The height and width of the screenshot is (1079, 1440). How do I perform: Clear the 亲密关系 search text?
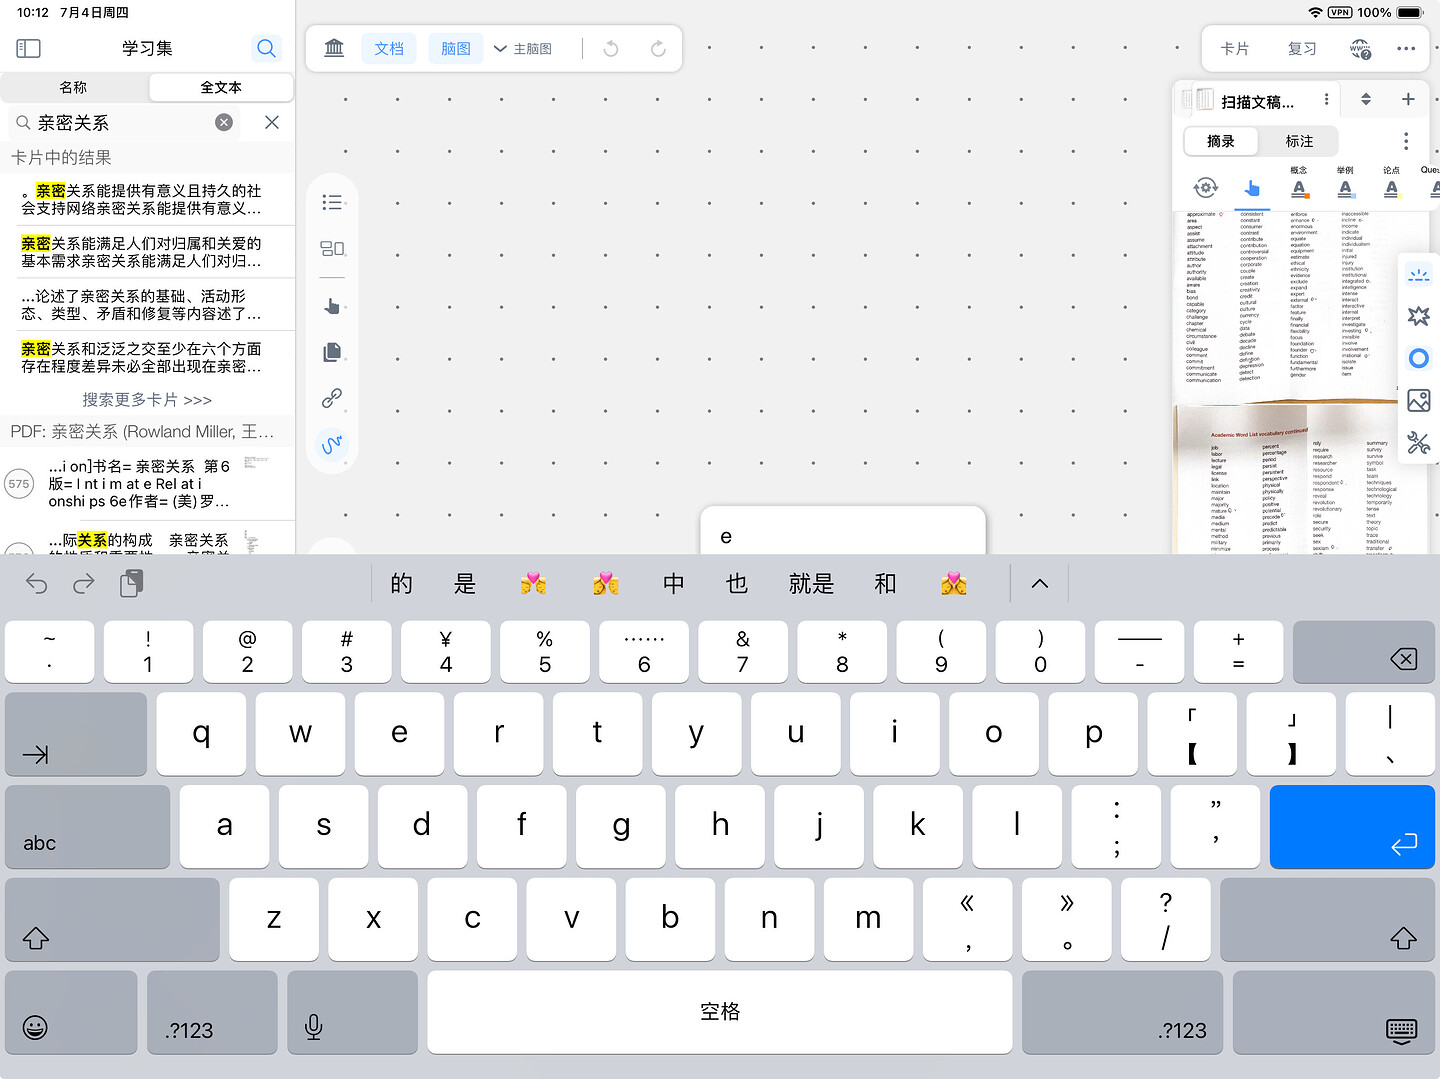(224, 122)
